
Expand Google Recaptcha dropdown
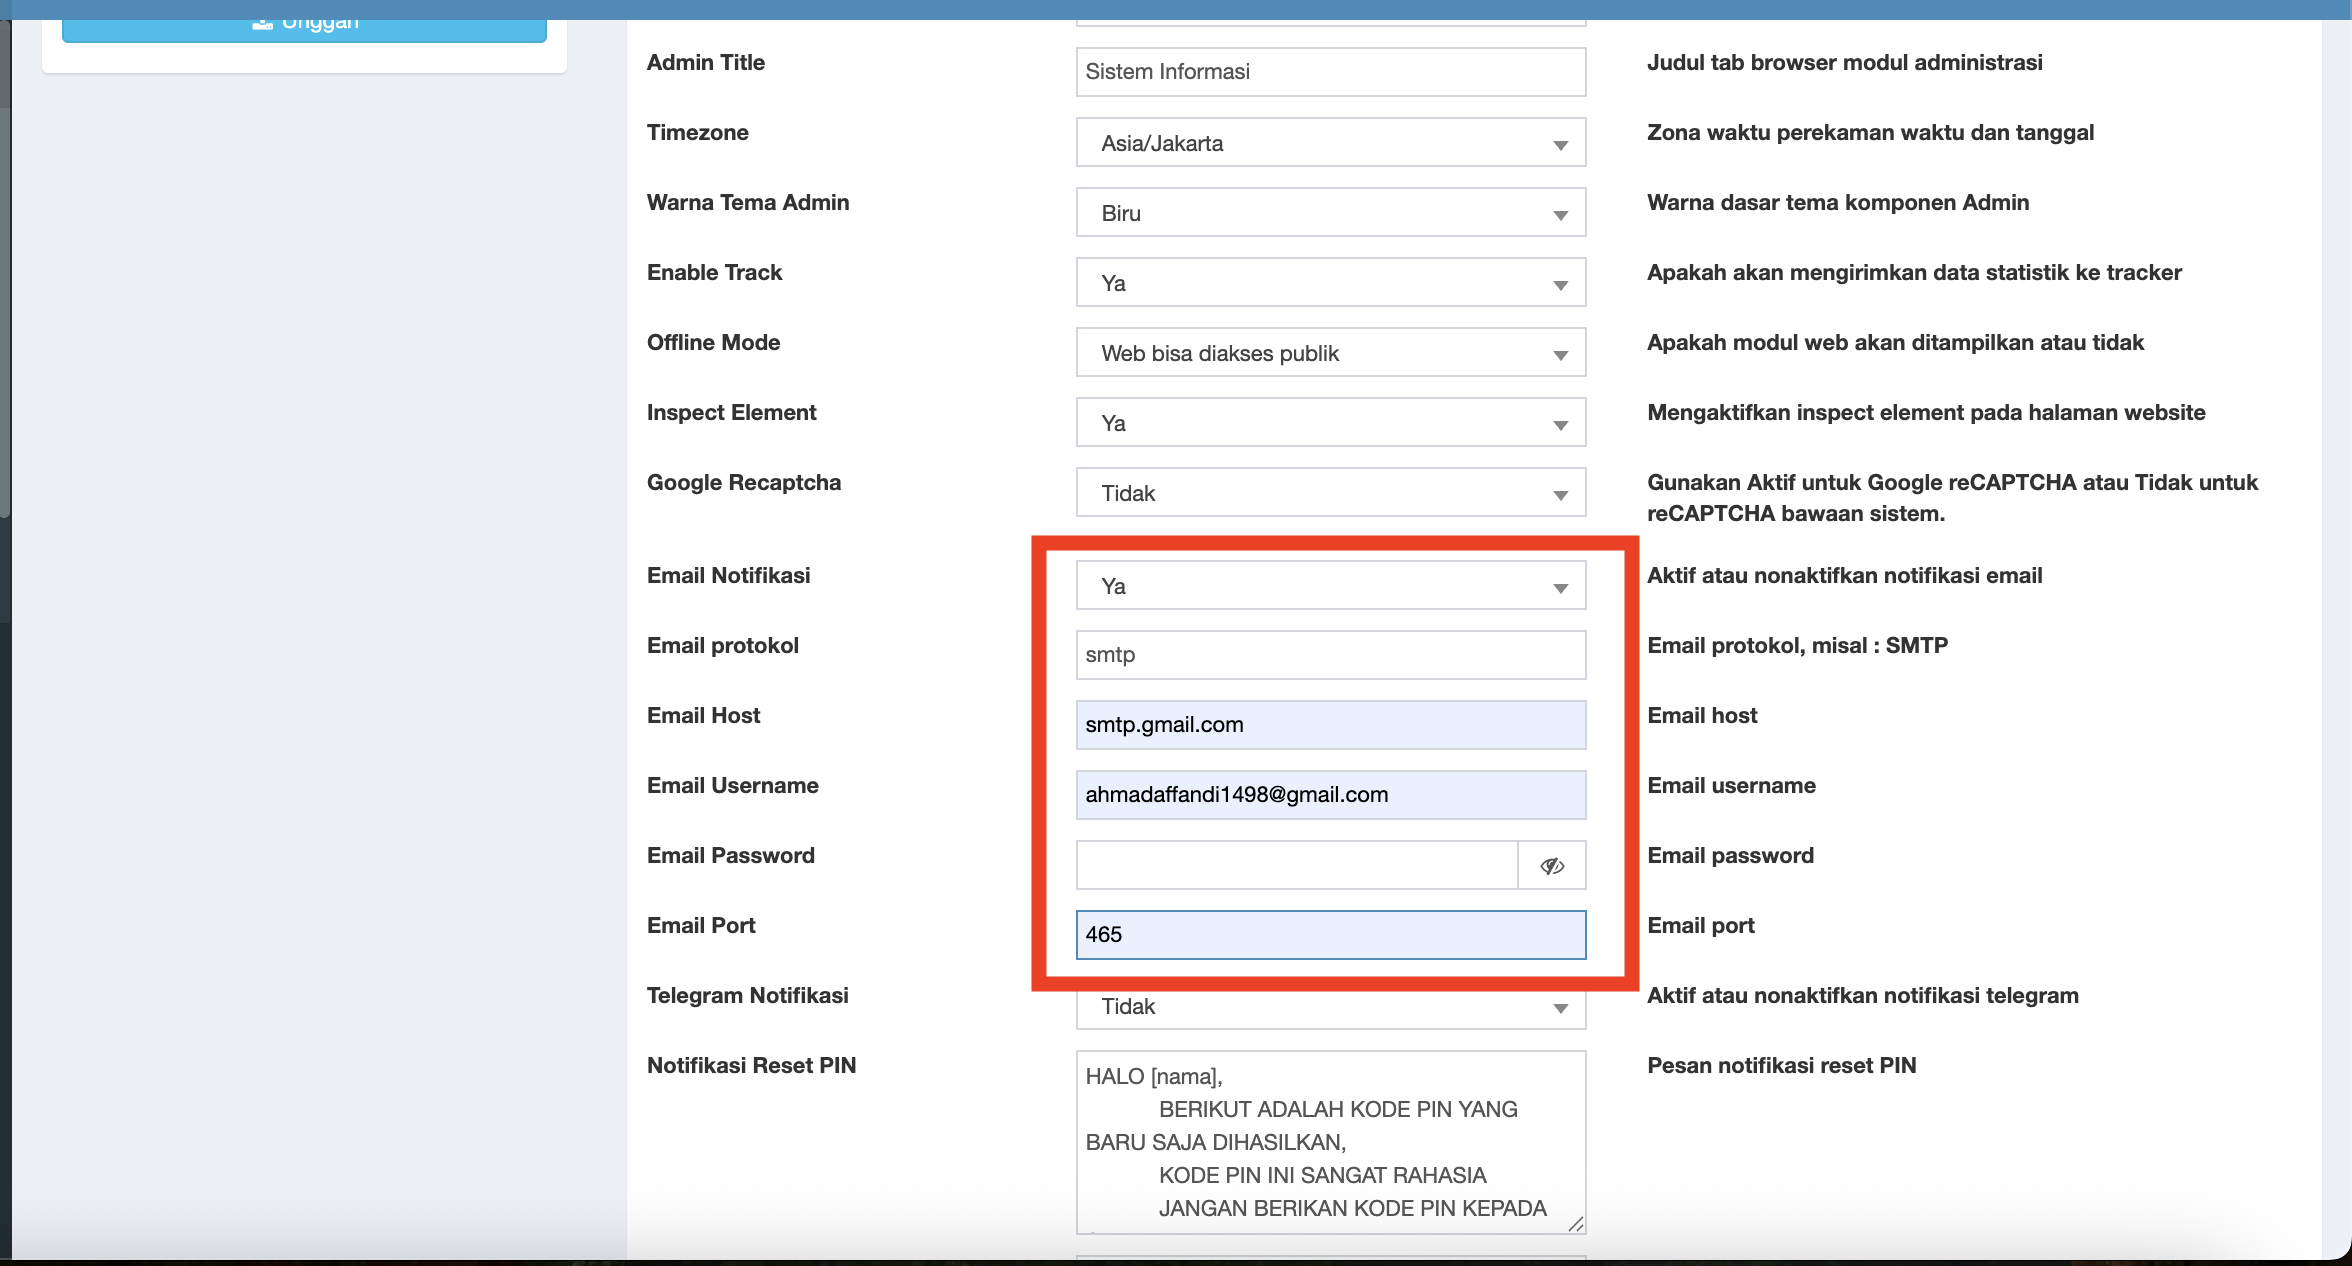coord(1329,493)
